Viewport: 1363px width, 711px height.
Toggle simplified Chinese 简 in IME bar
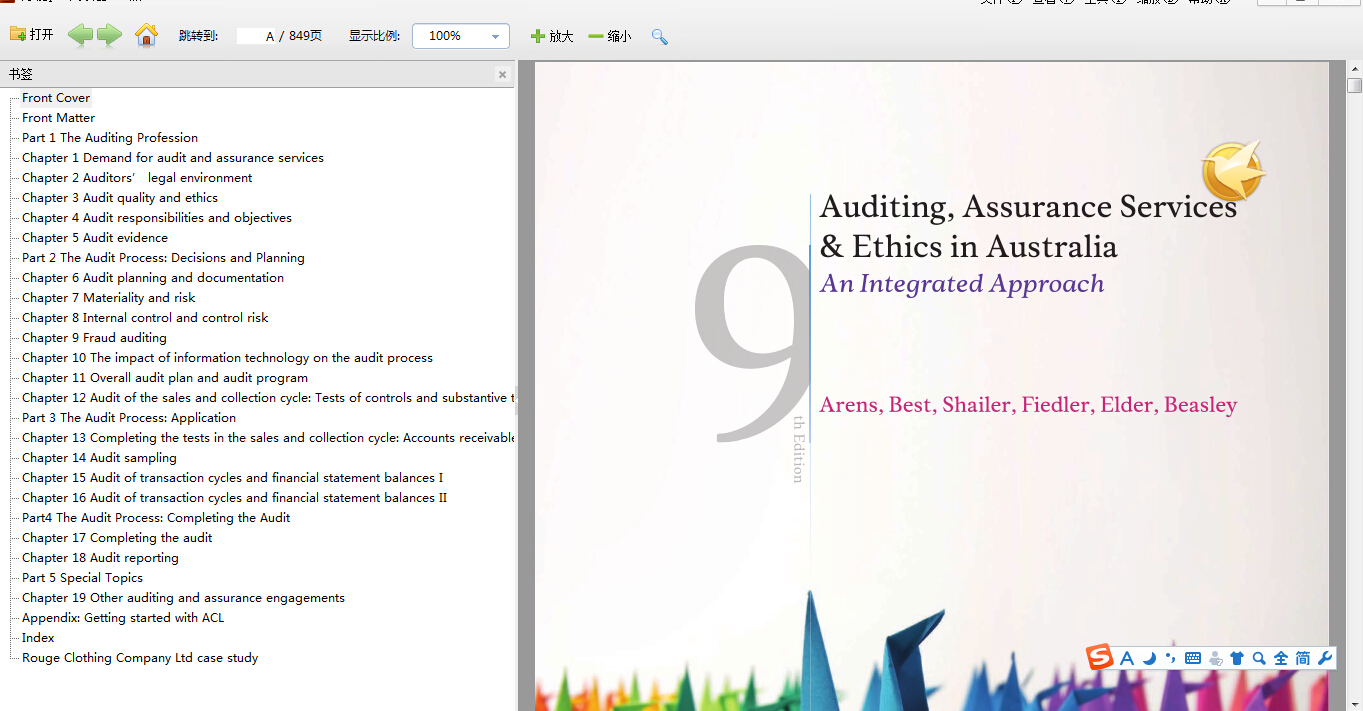[x=1302, y=658]
